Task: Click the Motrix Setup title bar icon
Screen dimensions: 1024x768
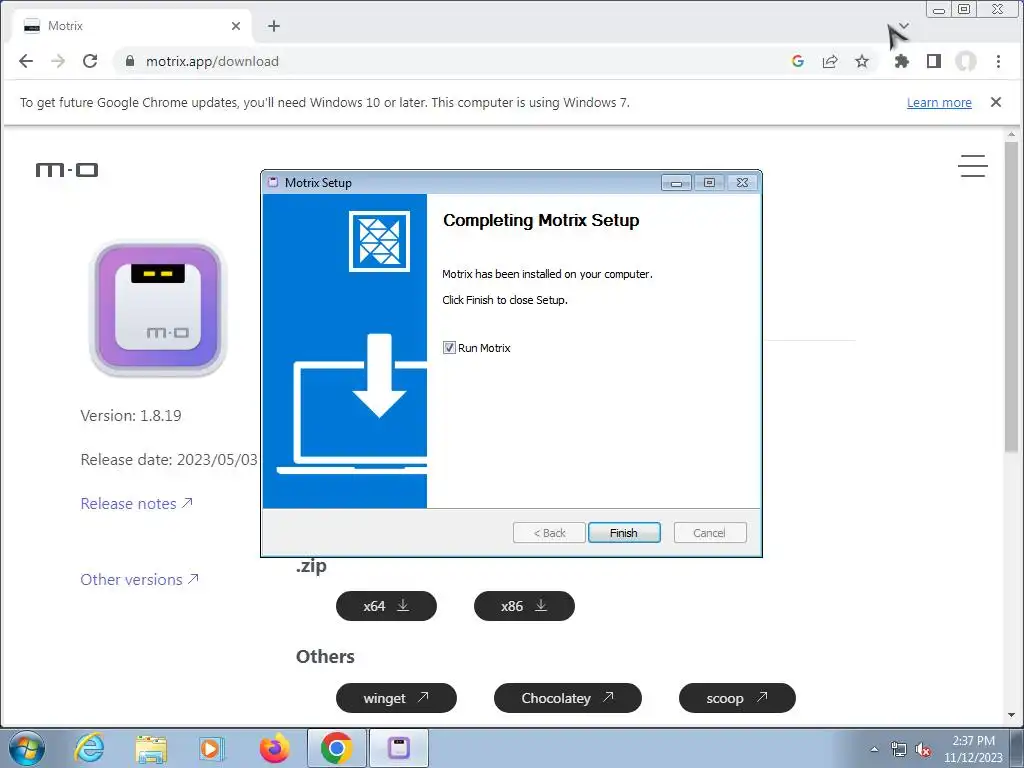Action: tap(273, 182)
